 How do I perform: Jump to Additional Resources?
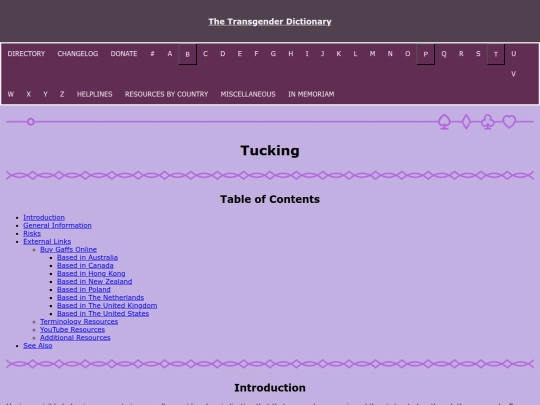(75, 338)
